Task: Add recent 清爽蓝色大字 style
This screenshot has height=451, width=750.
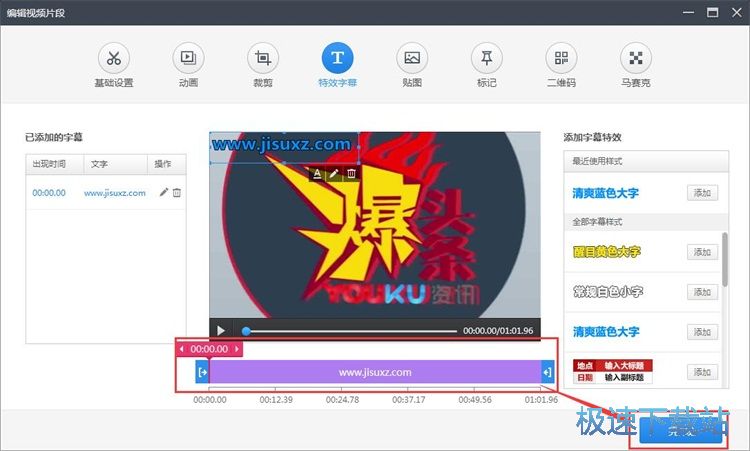Action: click(702, 193)
